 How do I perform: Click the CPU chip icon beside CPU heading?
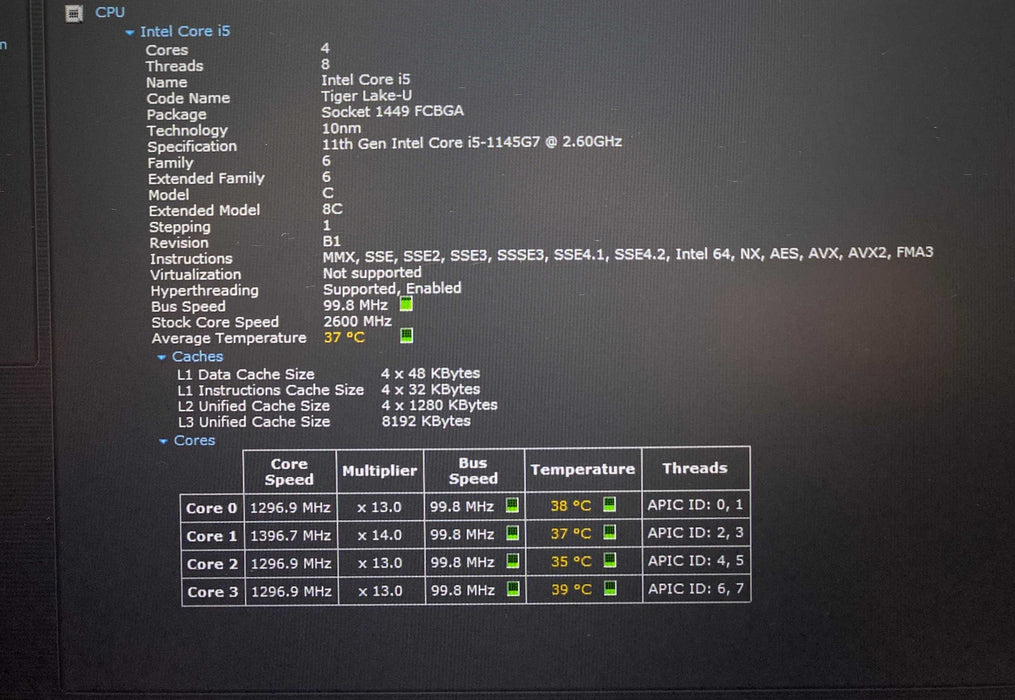click(x=74, y=13)
